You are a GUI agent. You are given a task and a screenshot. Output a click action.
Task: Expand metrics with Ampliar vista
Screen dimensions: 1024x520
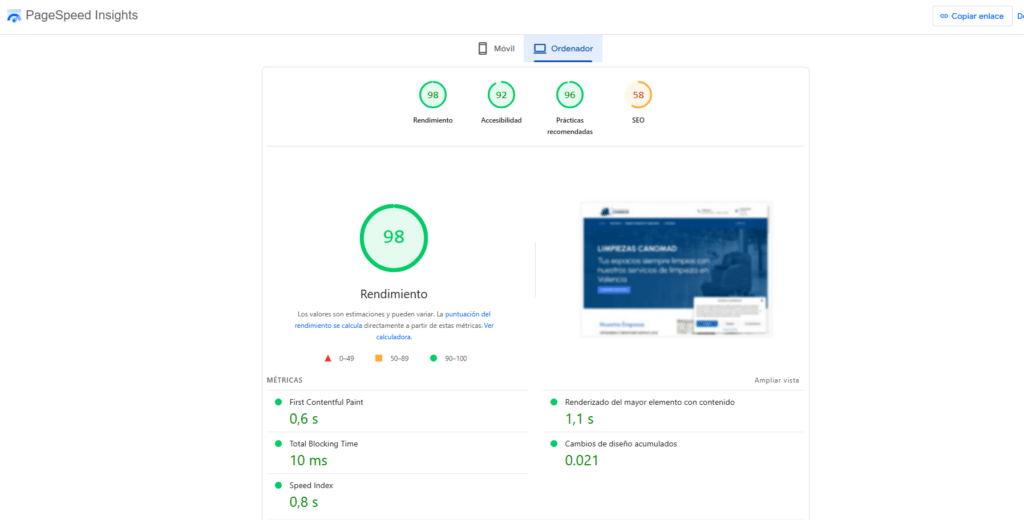coord(776,380)
